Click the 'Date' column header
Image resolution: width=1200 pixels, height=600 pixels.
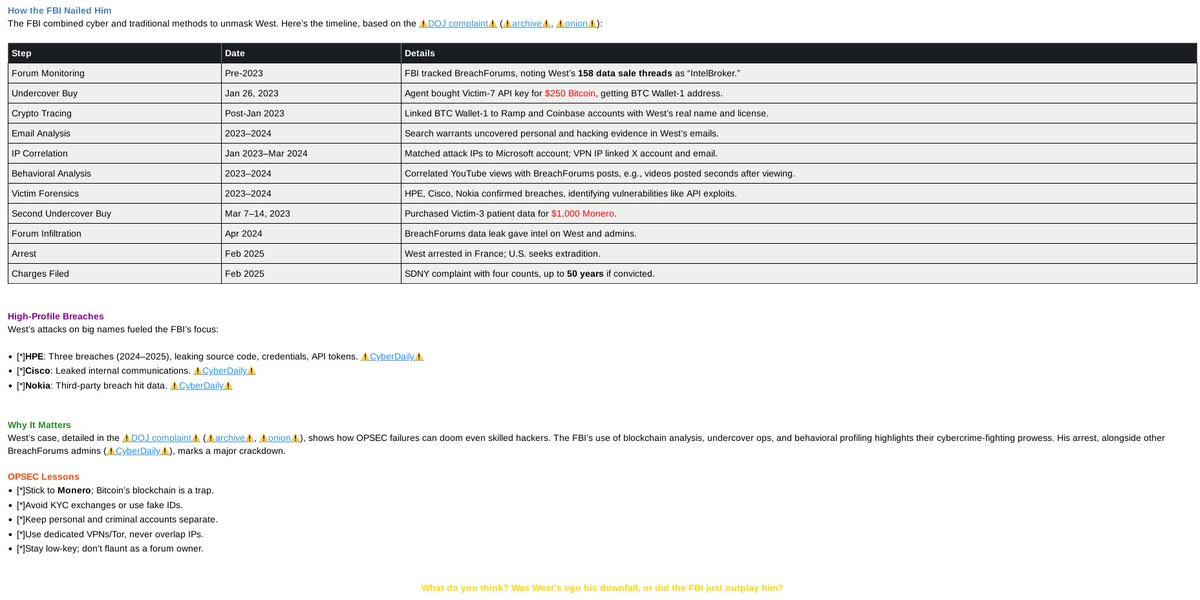311,53
